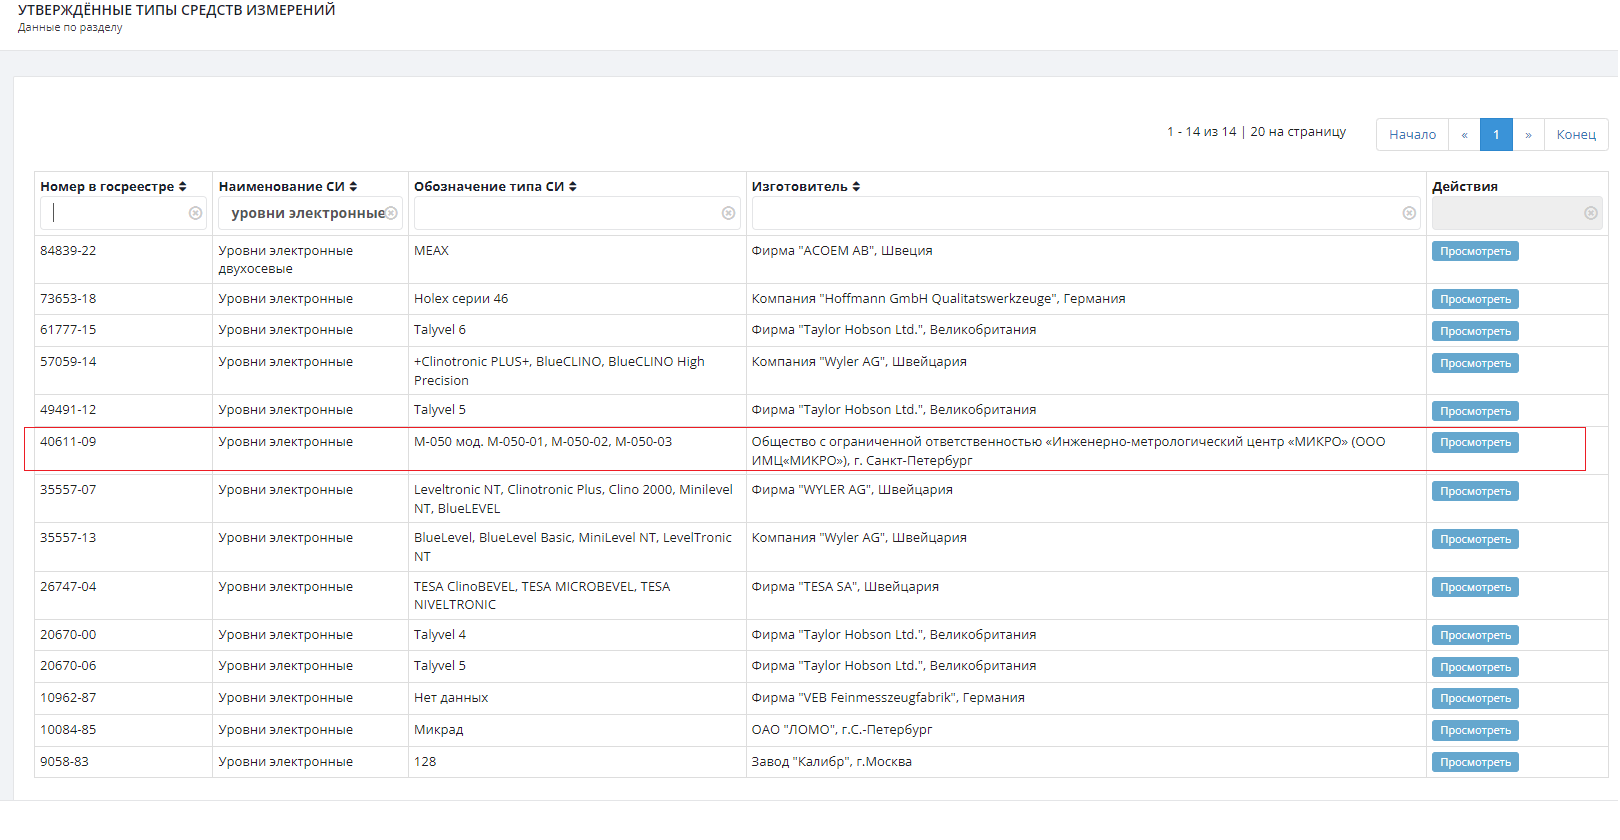Open 'Просмотреть' for Holex серии 46
The height and width of the screenshot is (840, 1620).
coord(1475,300)
